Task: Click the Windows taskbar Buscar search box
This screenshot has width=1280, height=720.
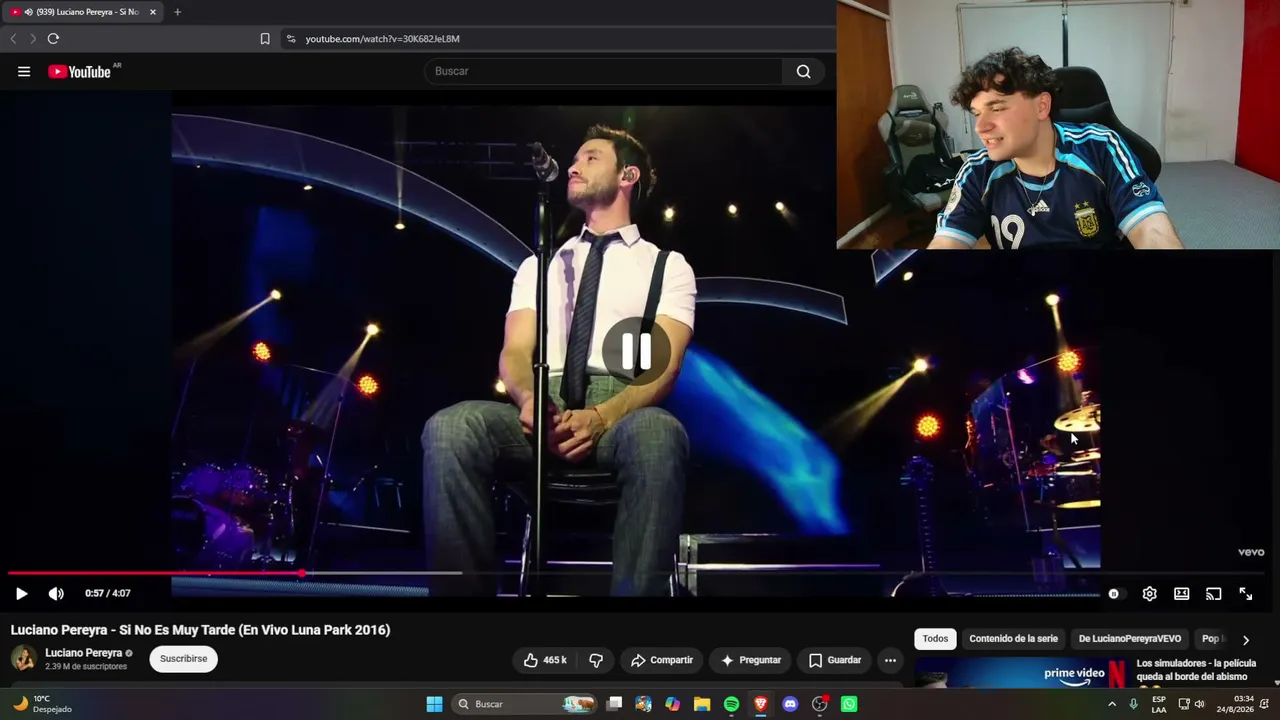Action: [523, 704]
